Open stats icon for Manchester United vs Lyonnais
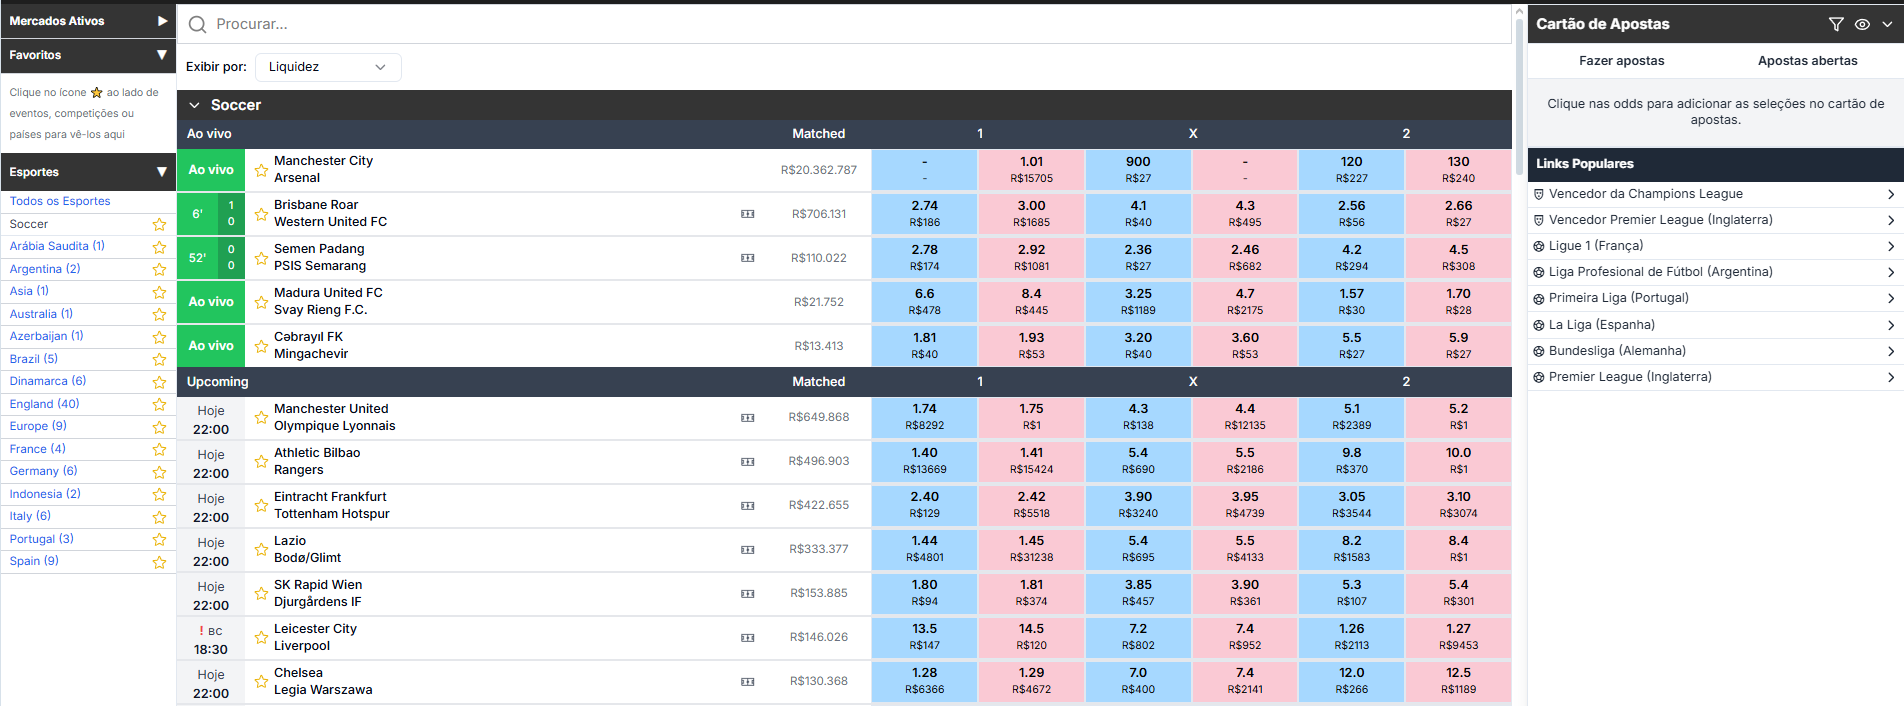The image size is (1904, 706). tap(747, 418)
